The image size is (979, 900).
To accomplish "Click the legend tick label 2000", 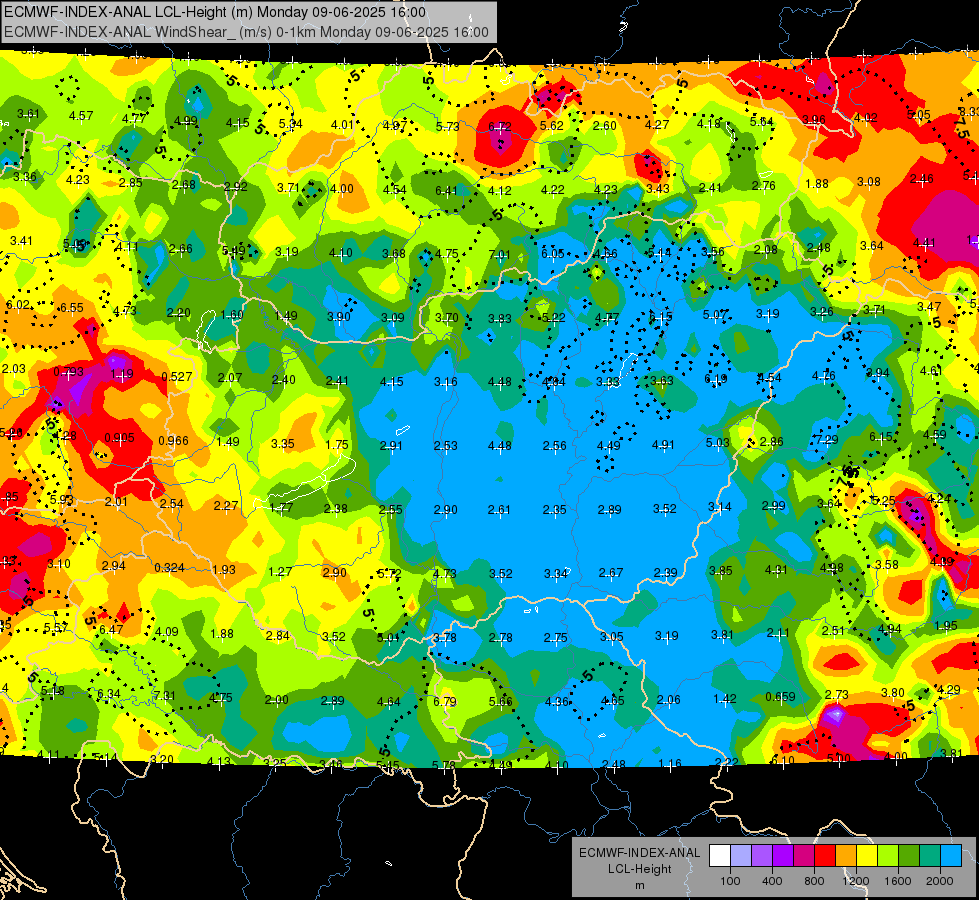I will (940, 881).
